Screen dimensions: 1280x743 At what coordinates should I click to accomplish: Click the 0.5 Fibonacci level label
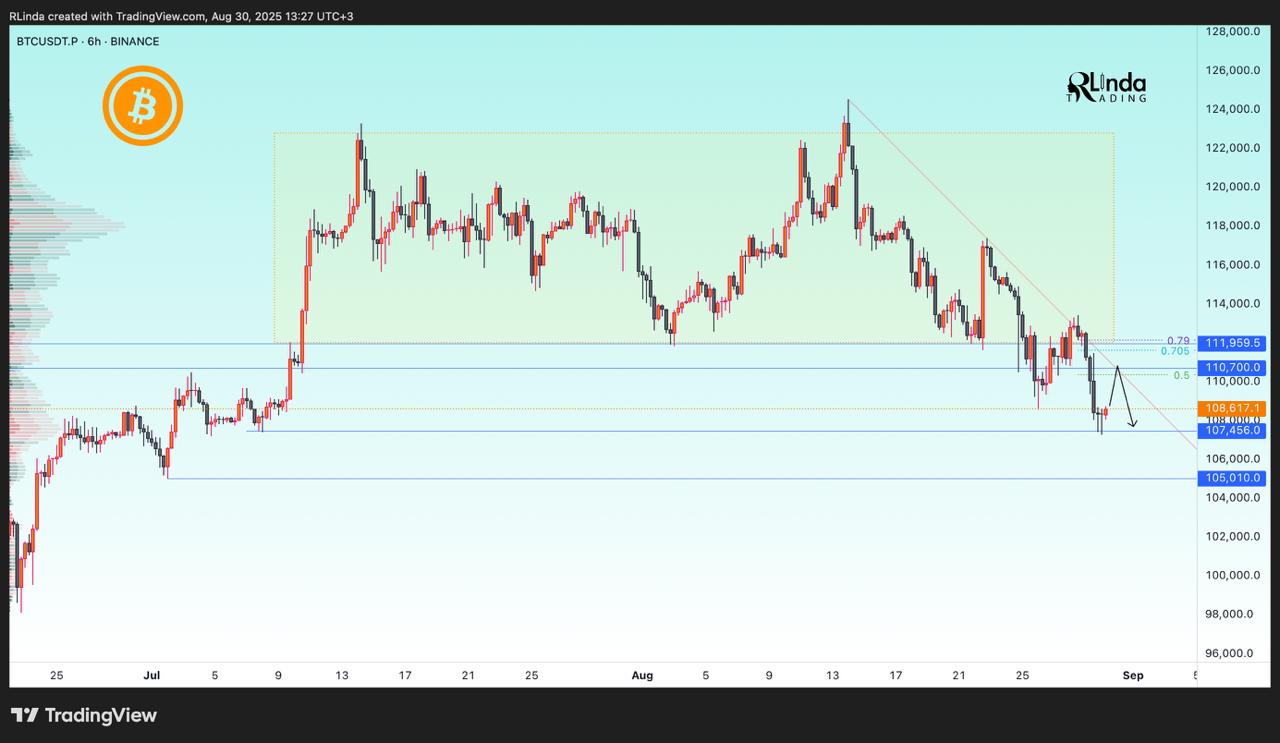[1181, 375]
